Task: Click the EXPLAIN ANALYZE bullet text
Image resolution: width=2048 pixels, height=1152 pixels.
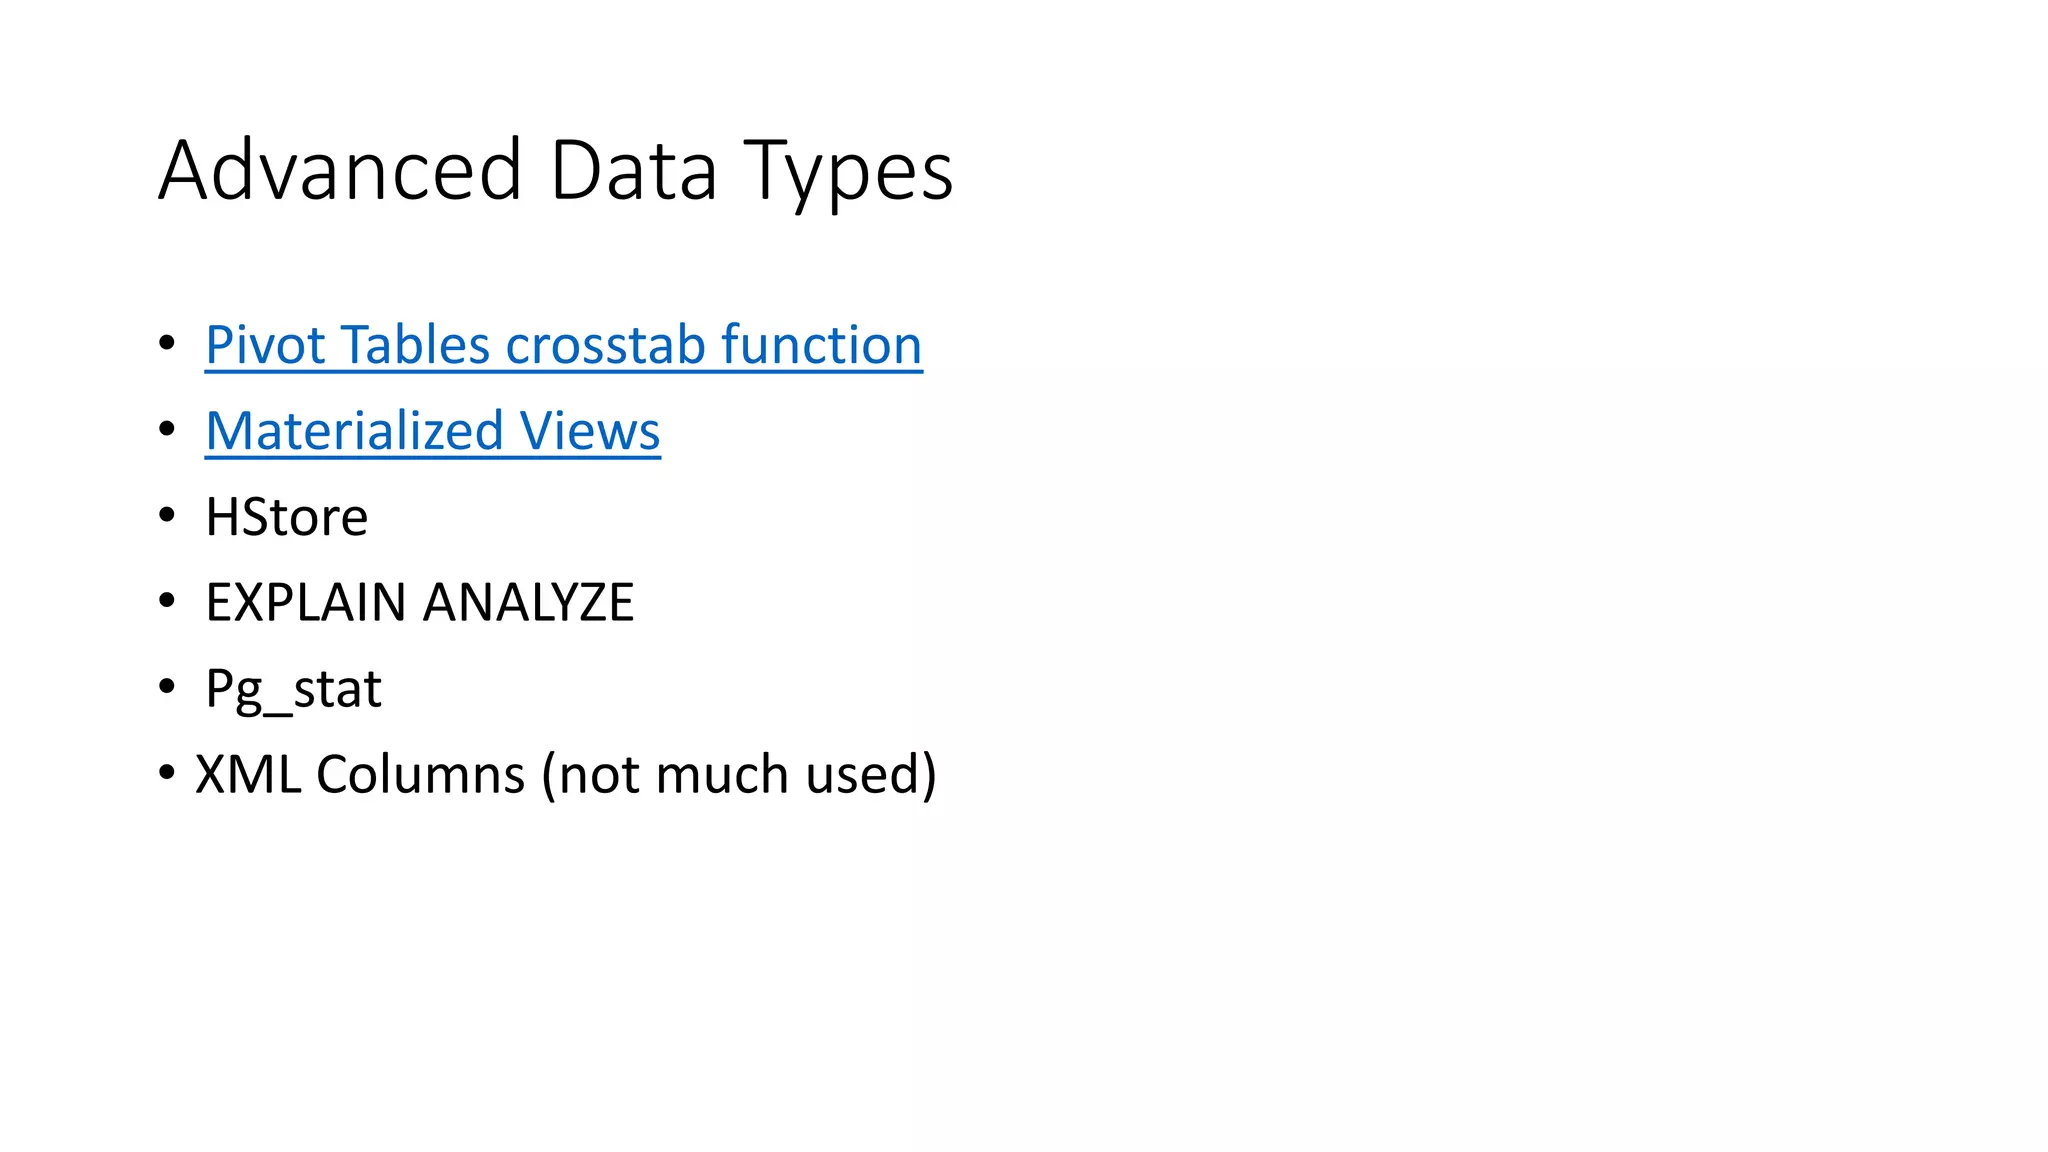Action: pos(419,603)
